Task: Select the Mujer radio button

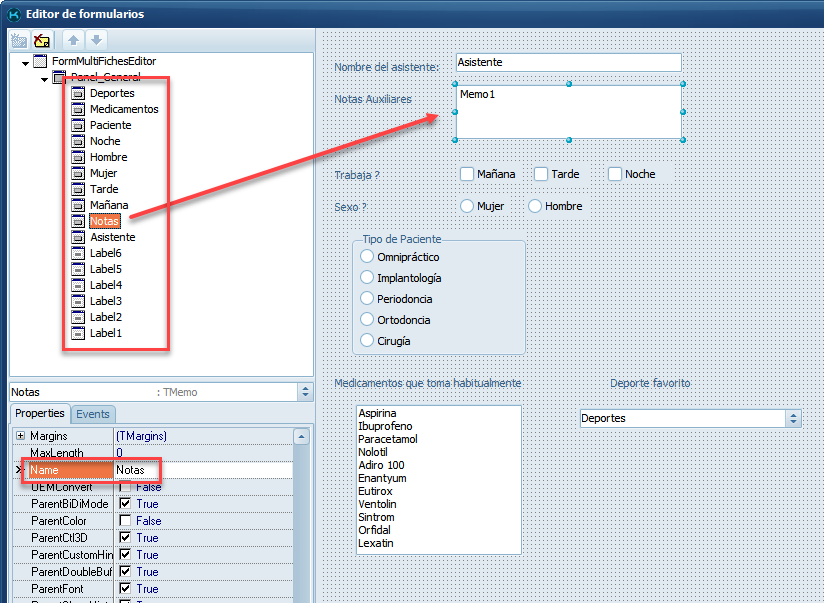Action: [x=467, y=206]
